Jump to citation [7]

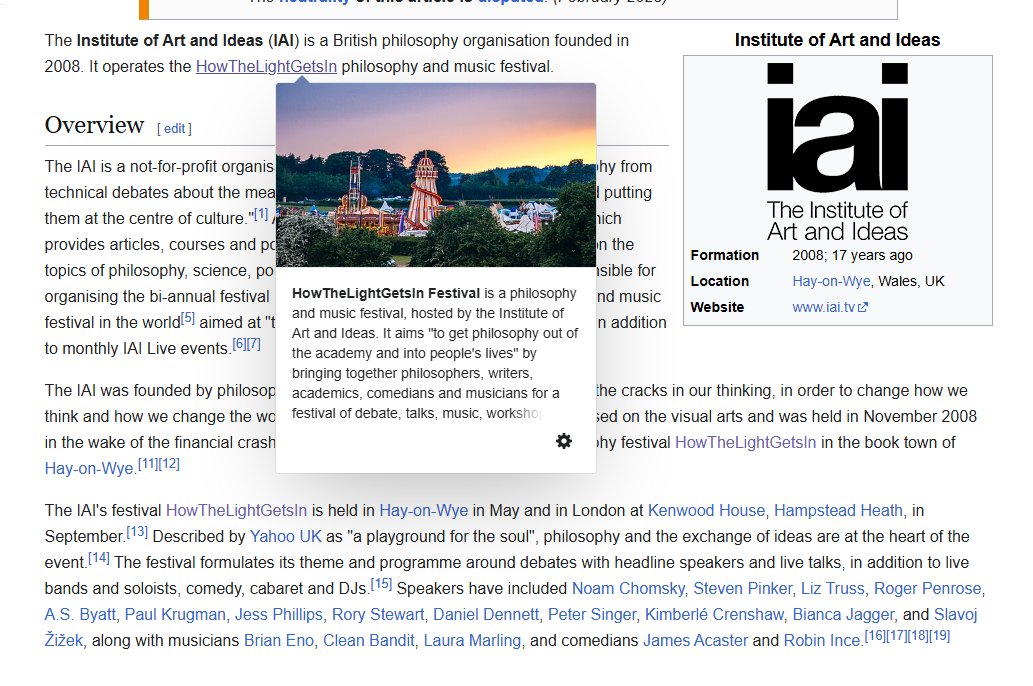[x=254, y=344]
